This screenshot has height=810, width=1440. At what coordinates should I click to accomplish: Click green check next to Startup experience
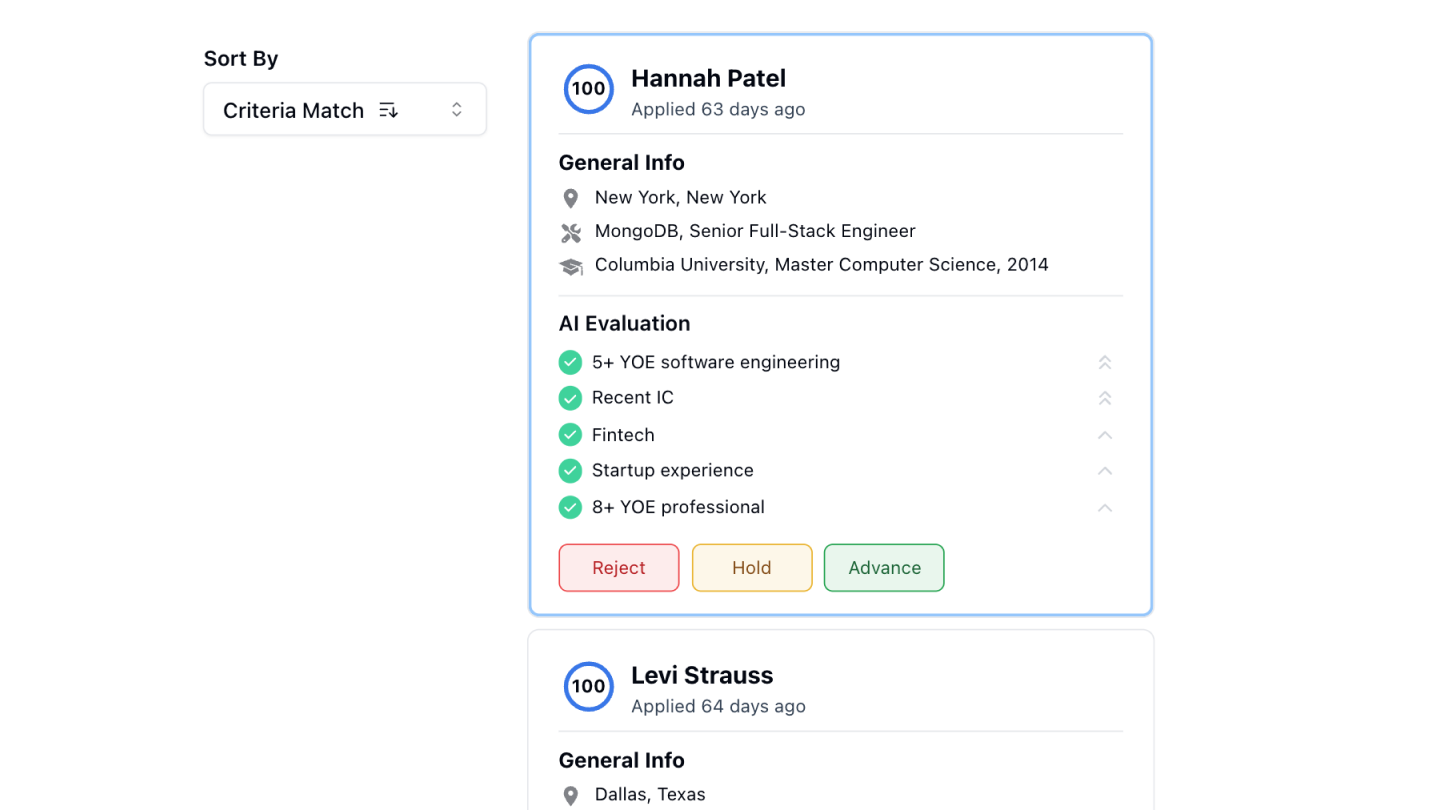tap(570, 470)
